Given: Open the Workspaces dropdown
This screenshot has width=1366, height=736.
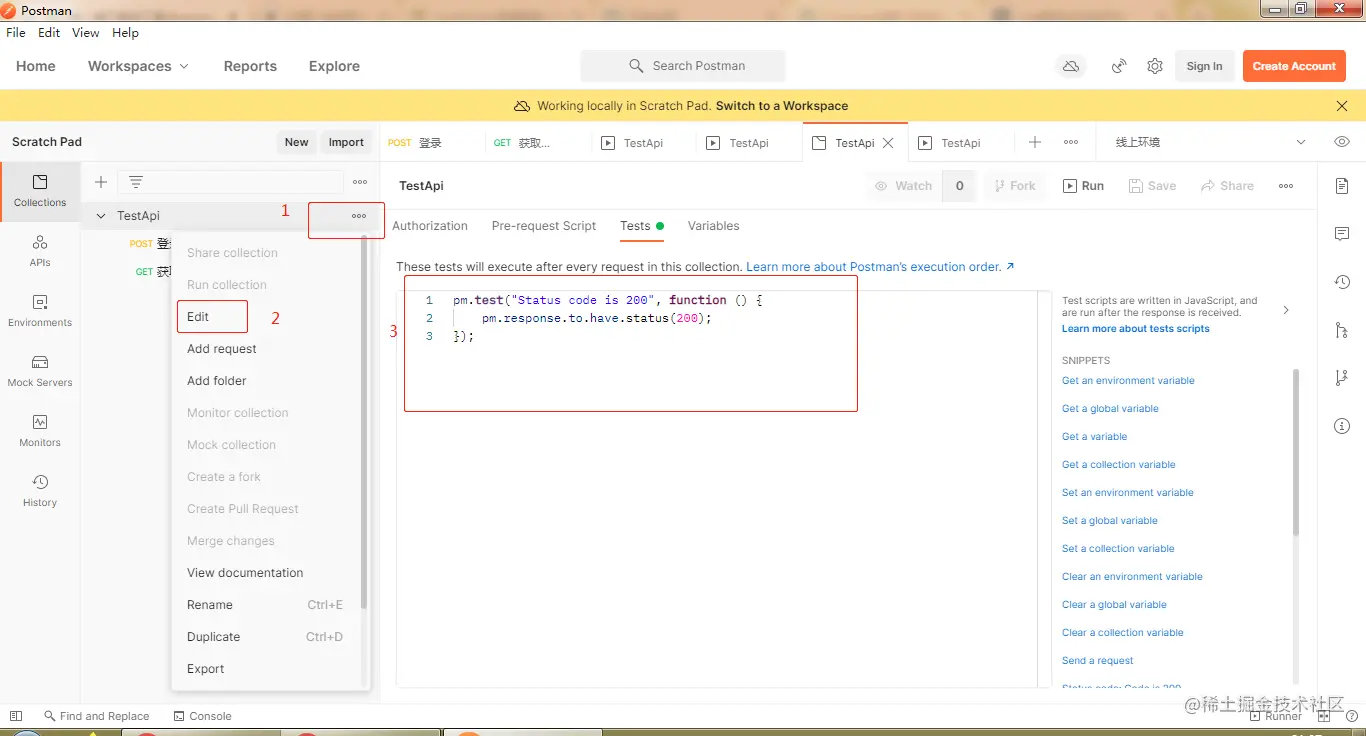Looking at the screenshot, I should coord(138,66).
